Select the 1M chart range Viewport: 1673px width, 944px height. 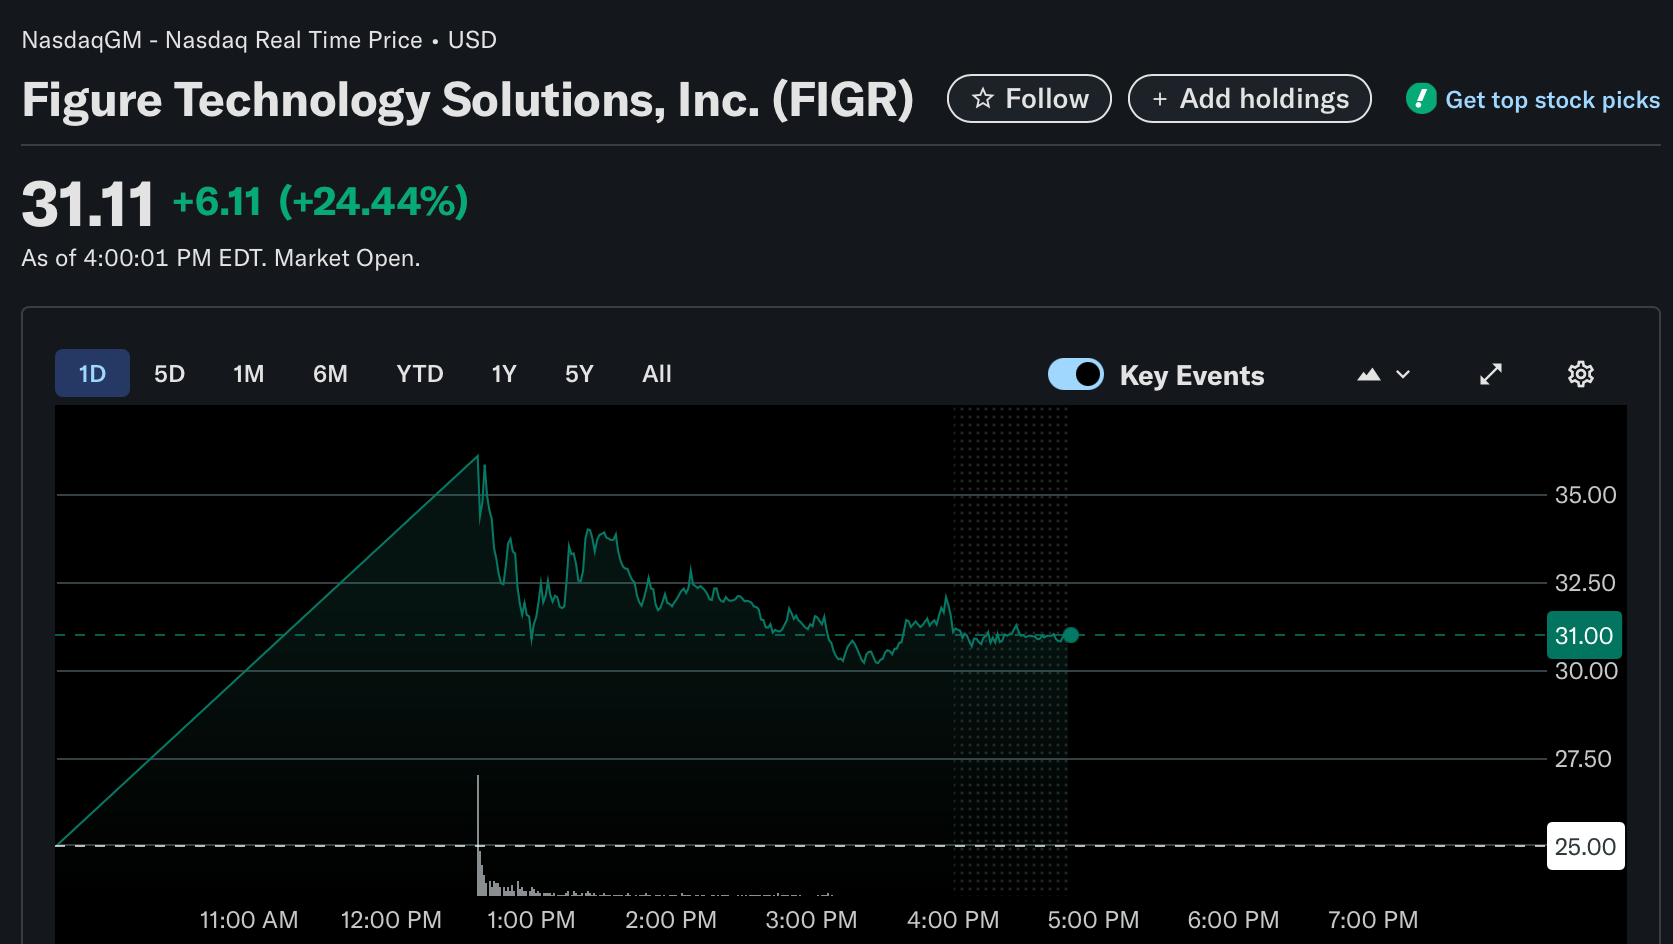tap(248, 374)
